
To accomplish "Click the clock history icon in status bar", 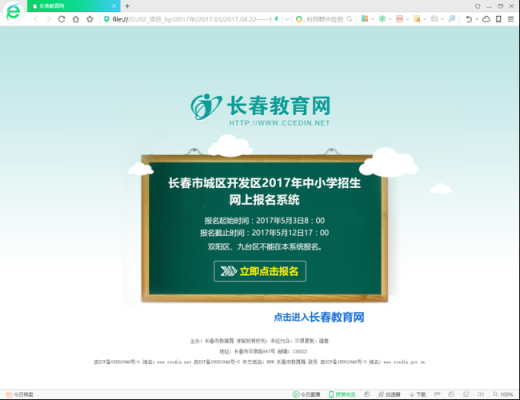I will click(x=367, y=394).
